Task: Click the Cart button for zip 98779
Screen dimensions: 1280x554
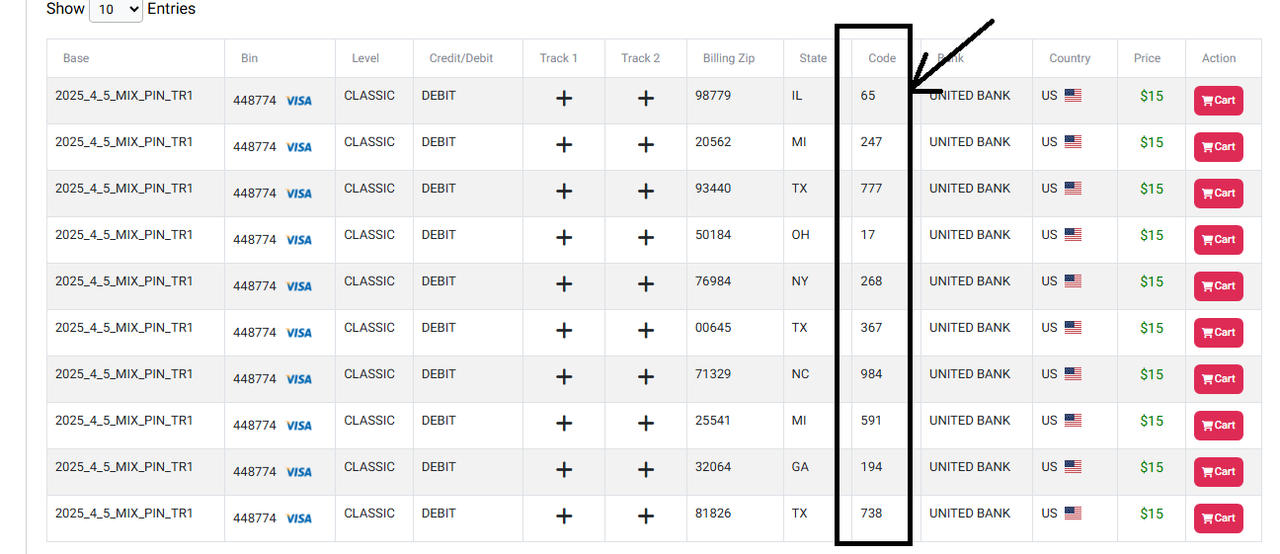Action: pyautogui.click(x=1218, y=100)
